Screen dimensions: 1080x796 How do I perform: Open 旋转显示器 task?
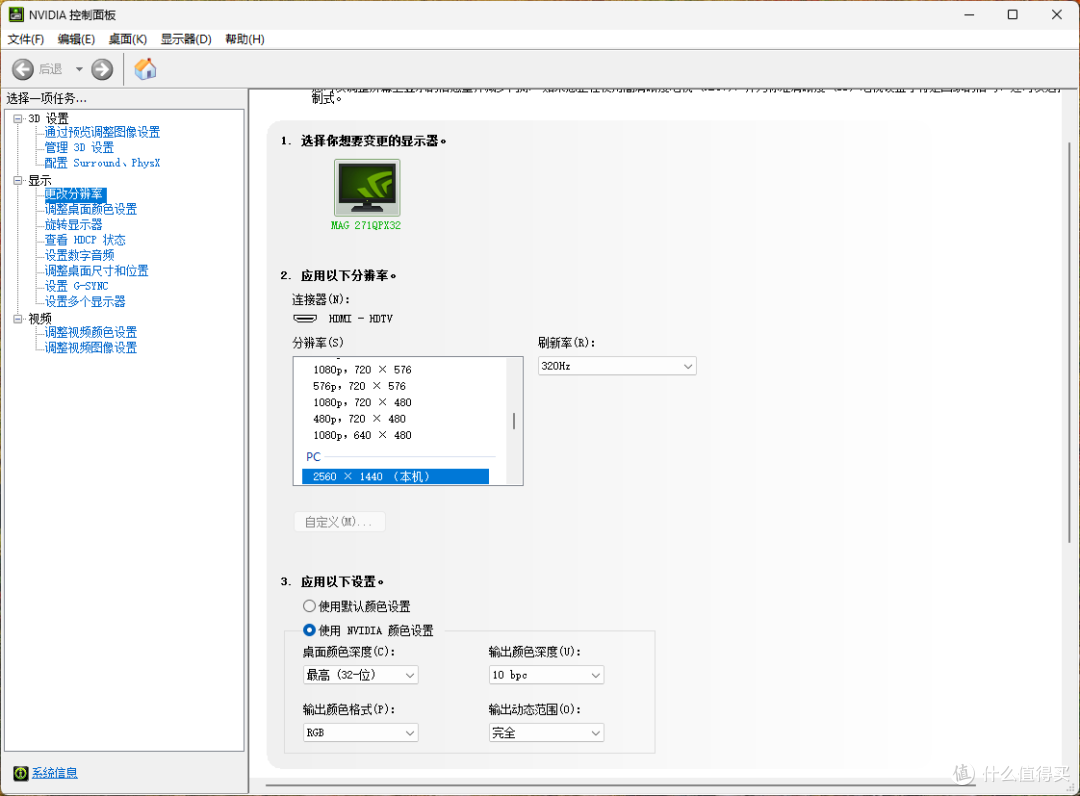[74, 225]
